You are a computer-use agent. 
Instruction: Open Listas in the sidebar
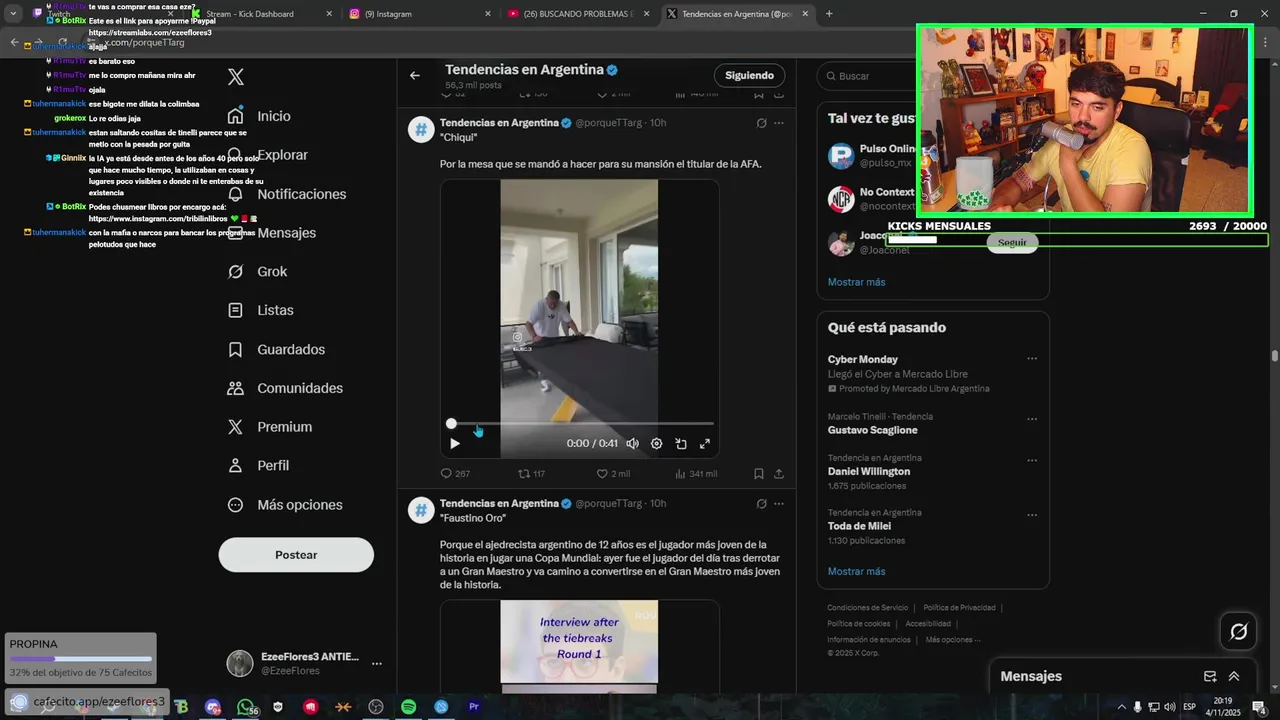click(x=260, y=311)
